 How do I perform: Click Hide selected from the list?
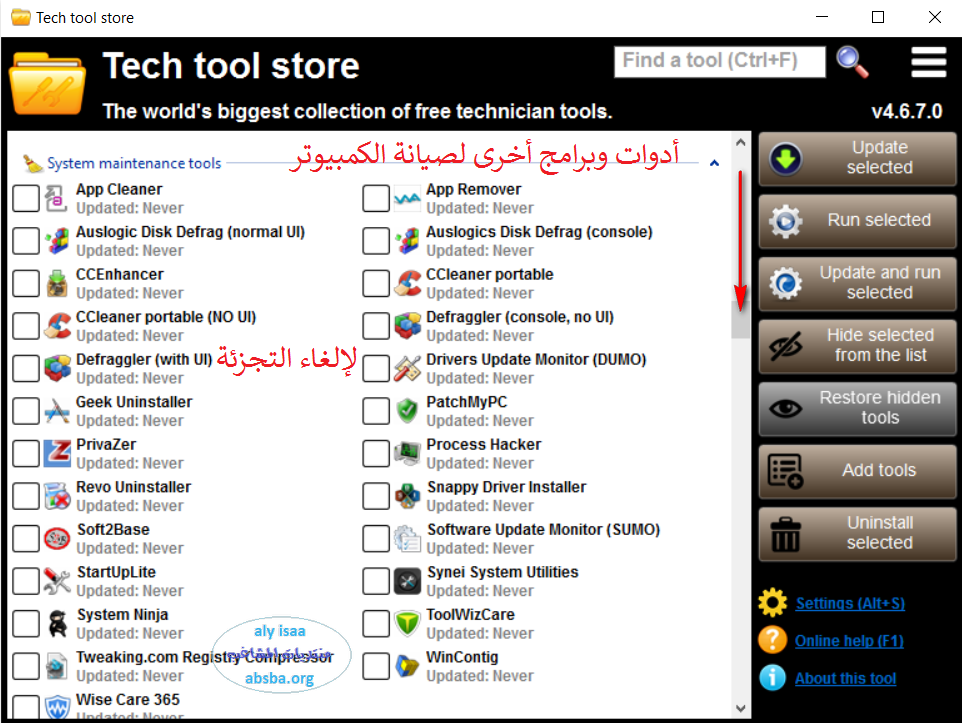[857, 345]
